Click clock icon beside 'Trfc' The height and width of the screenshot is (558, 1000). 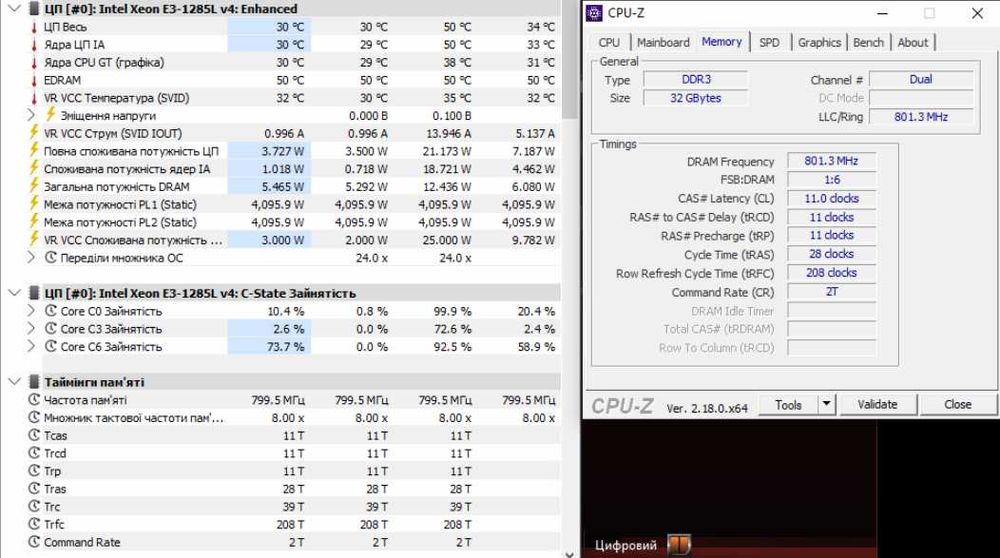pyautogui.click(x=34, y=524)
